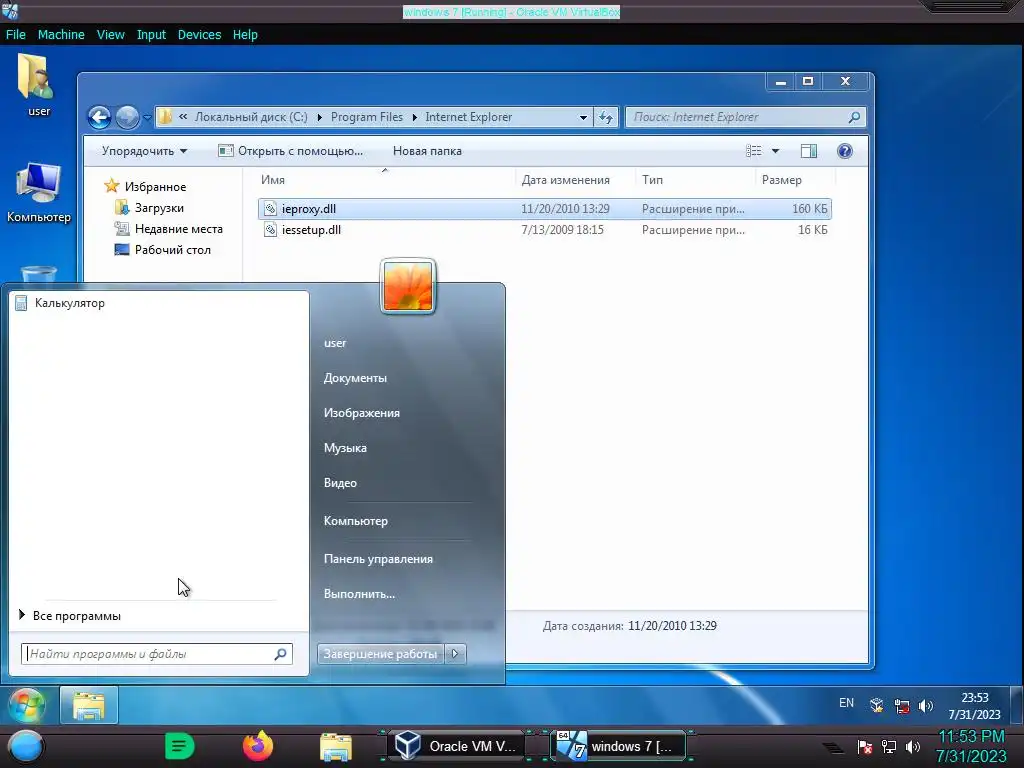Open Панель управления from Start menu
The image size is (1024, 768).
pos(378,559)
